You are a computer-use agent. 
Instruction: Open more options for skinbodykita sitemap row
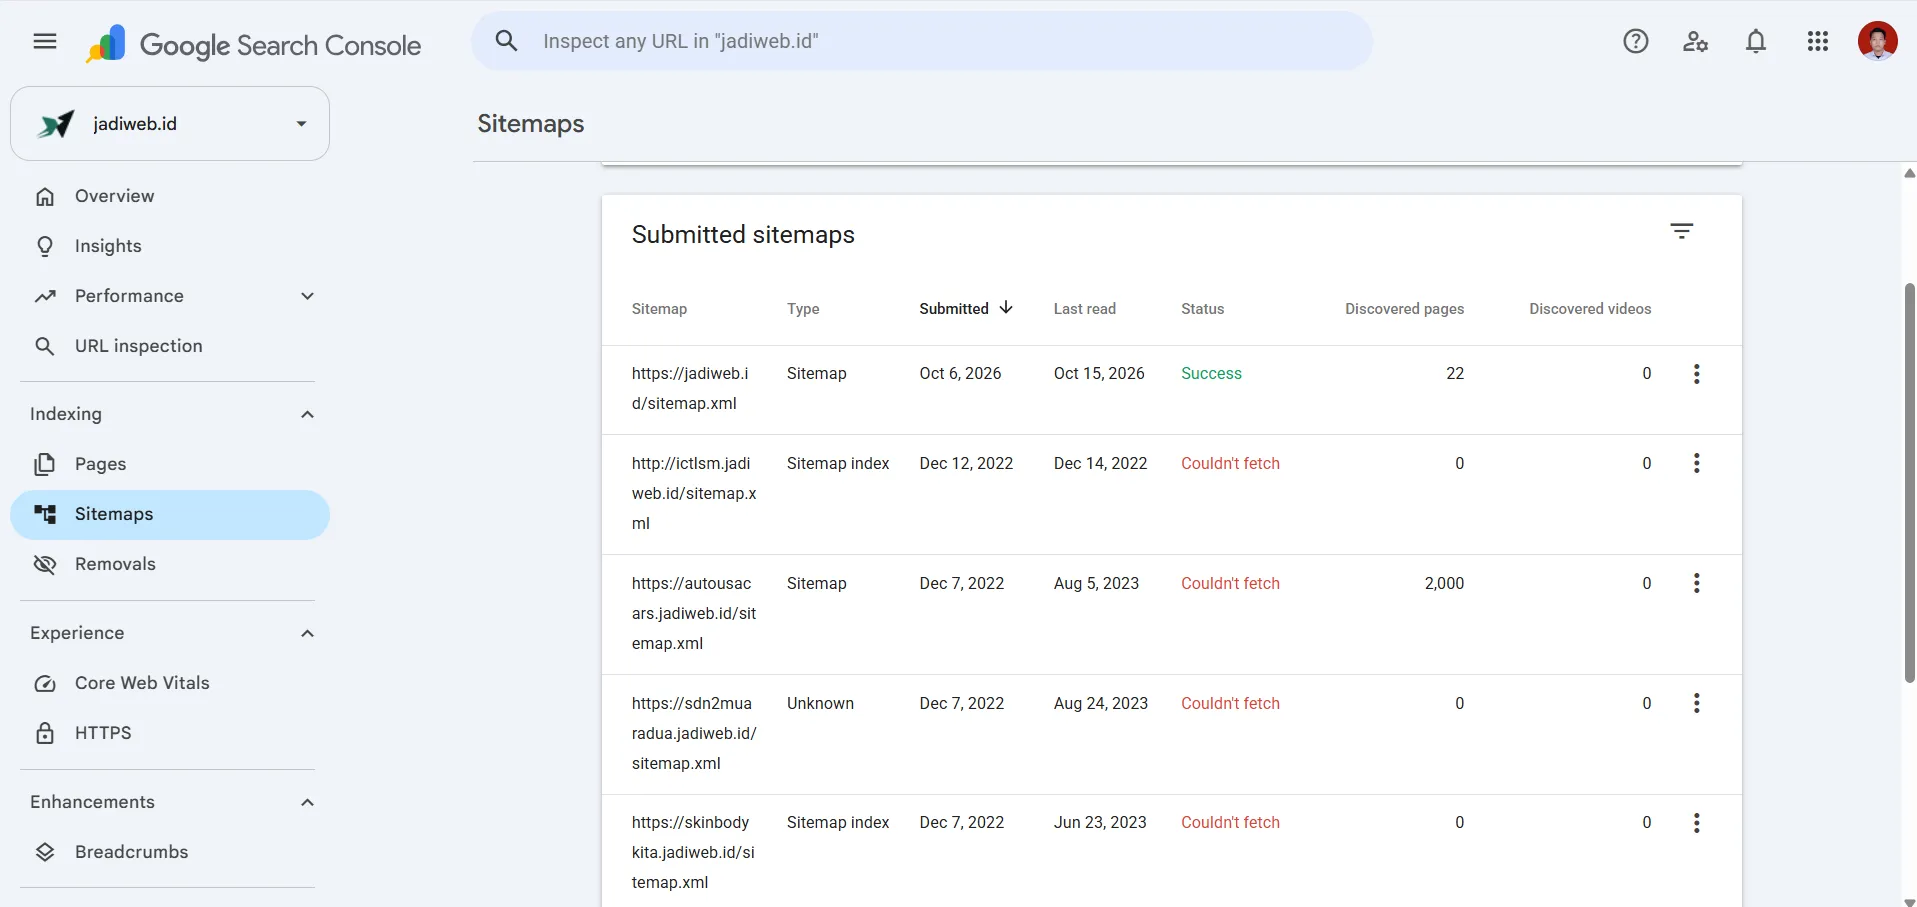[1697, 823]
